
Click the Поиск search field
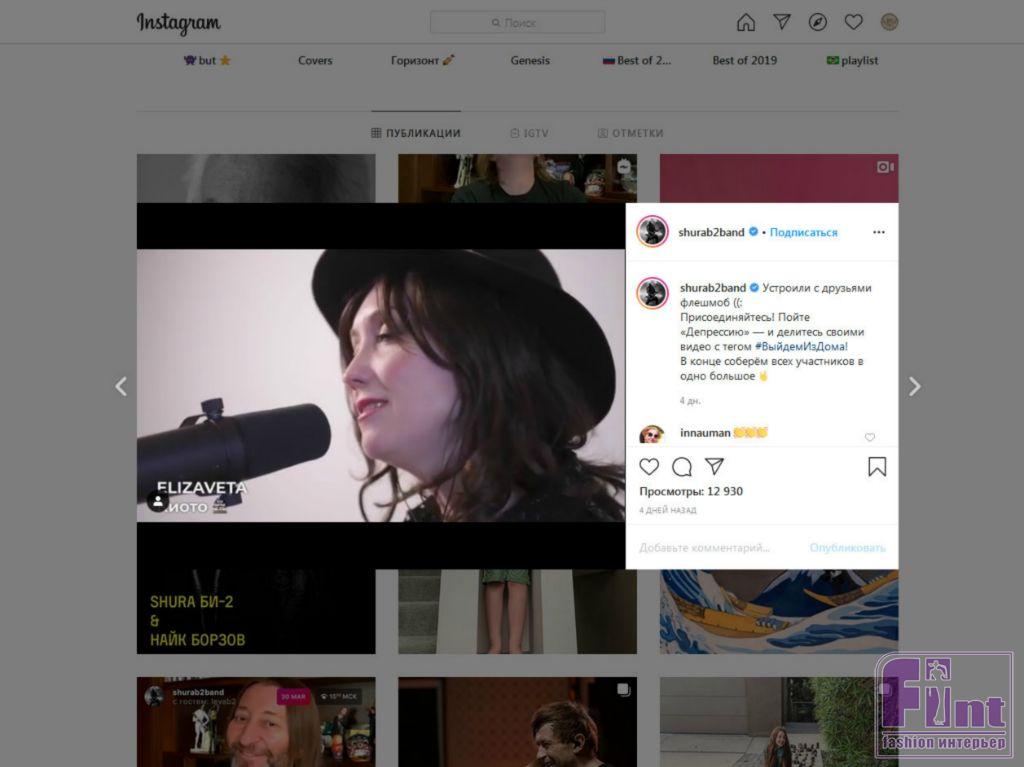pos(517,22)
